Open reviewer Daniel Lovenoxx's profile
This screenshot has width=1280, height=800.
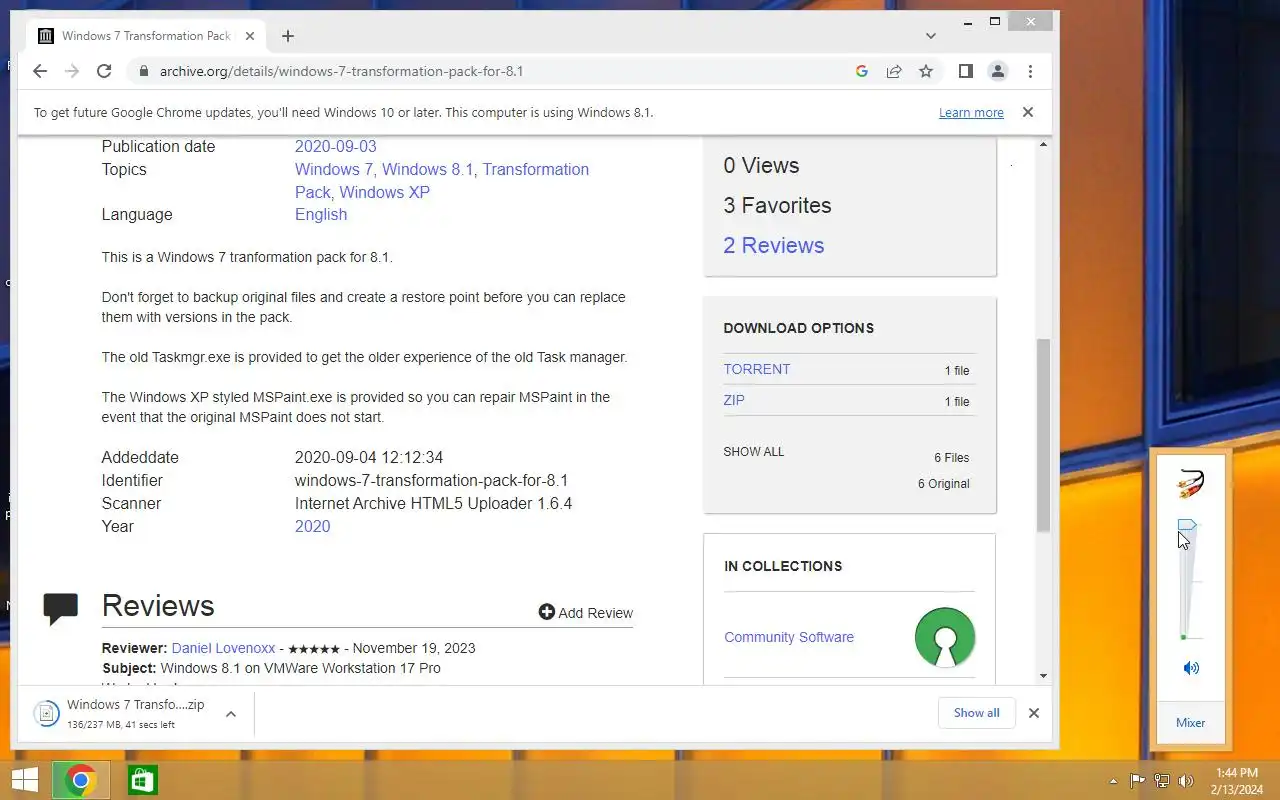[x=223, y=648]
